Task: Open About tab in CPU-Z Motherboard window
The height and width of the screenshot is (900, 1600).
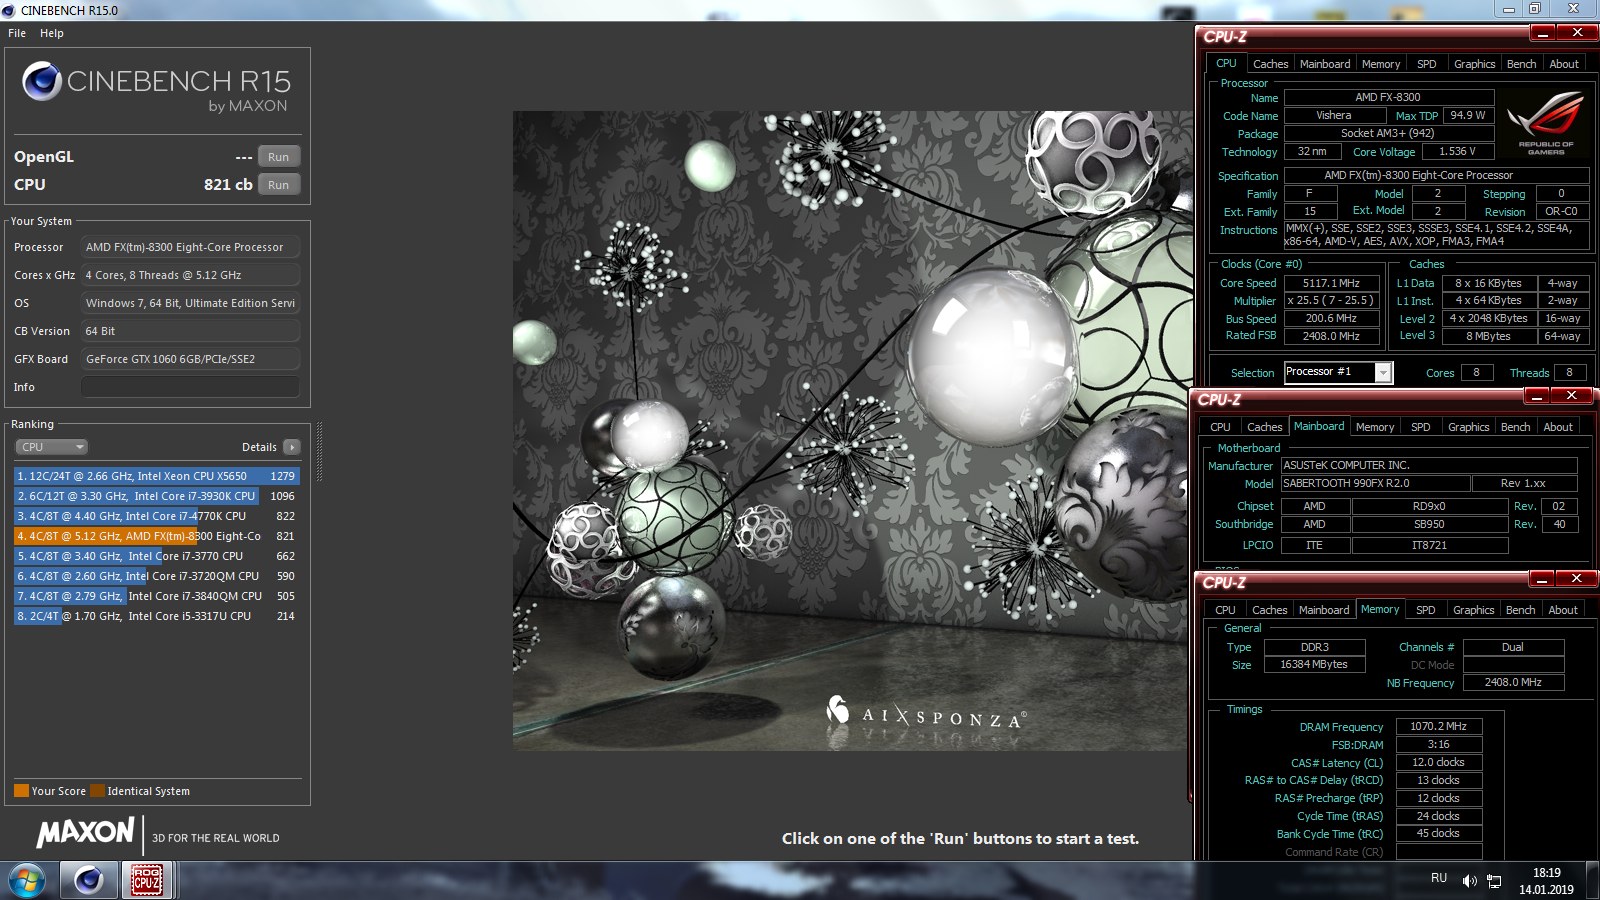Action: (x=1558, y=427)
